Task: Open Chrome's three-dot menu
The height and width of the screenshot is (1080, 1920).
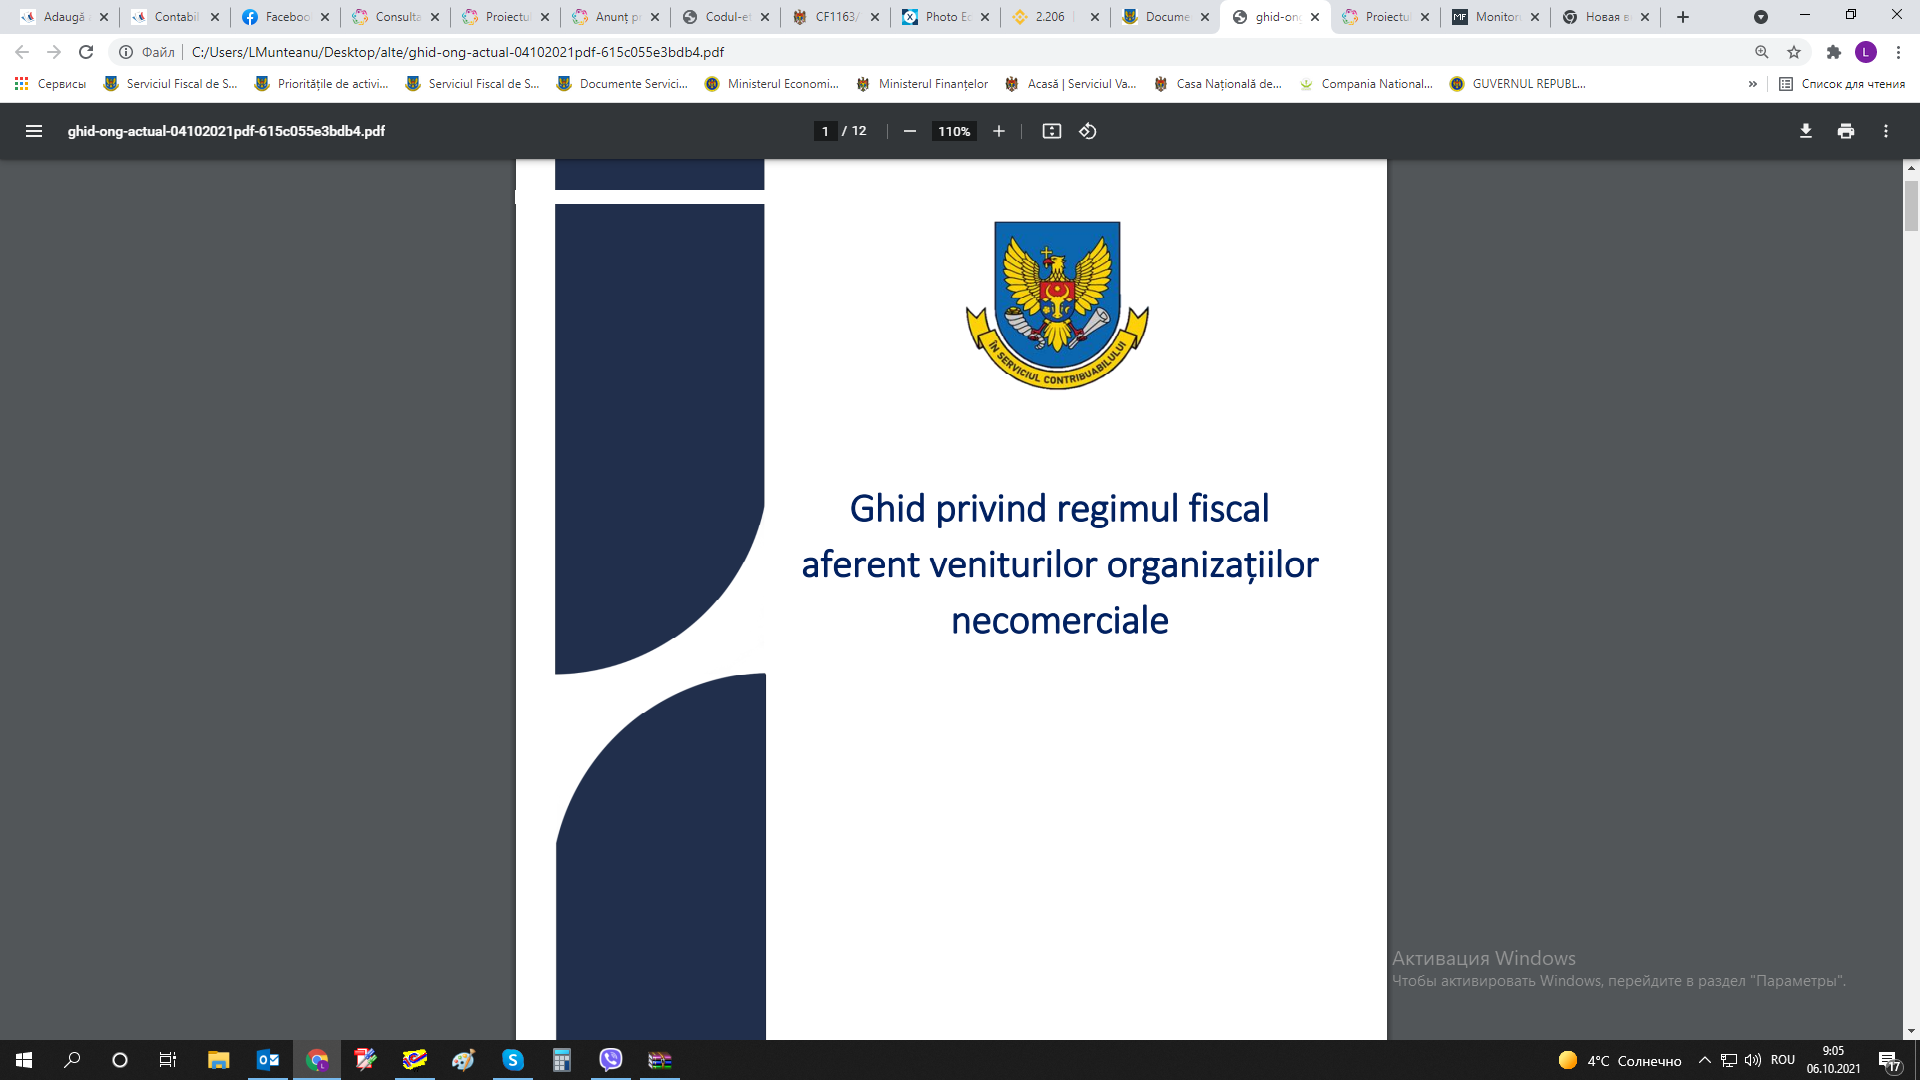Action: coord(1898,52)
